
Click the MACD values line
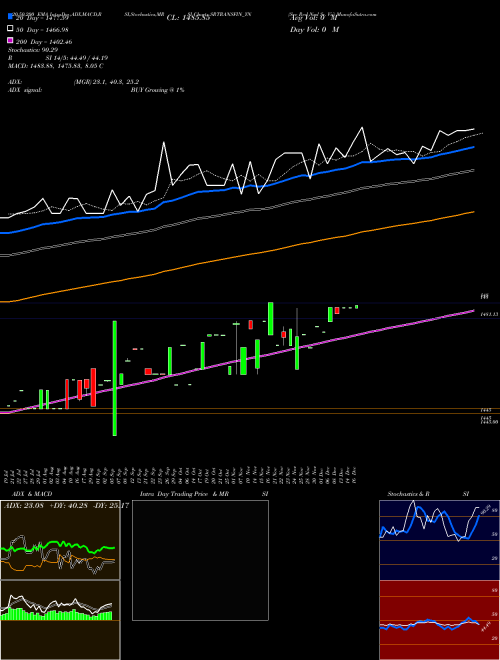pos(55,66)
